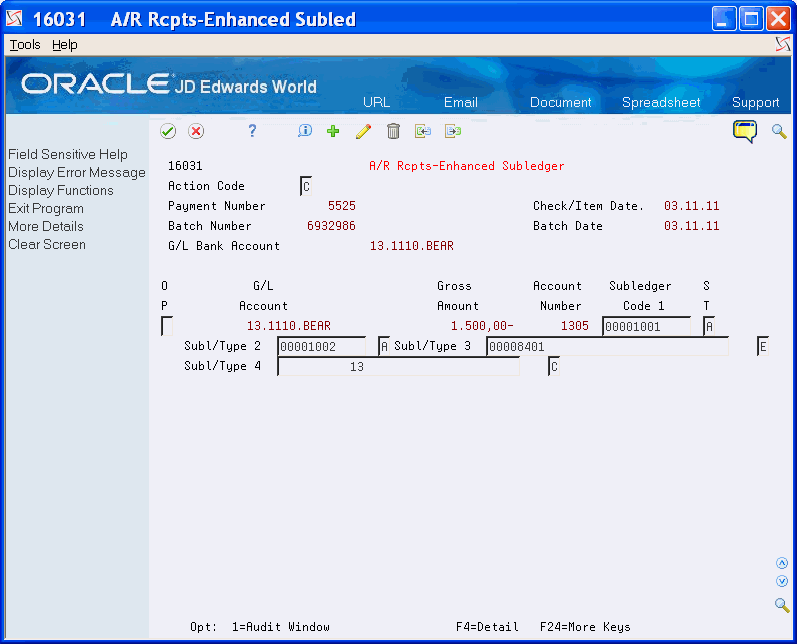
Task: Click the scroll up arrow icon
Action: pos(782,563)
